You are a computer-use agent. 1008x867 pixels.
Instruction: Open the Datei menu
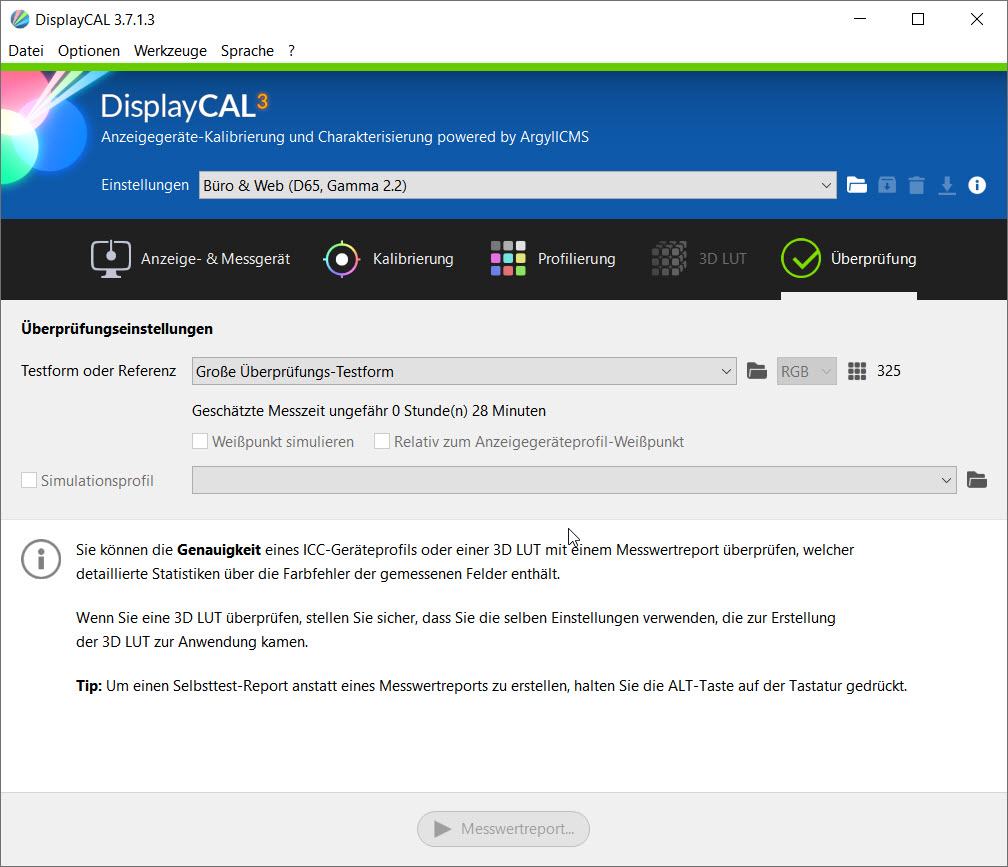(x=26, y=51)
